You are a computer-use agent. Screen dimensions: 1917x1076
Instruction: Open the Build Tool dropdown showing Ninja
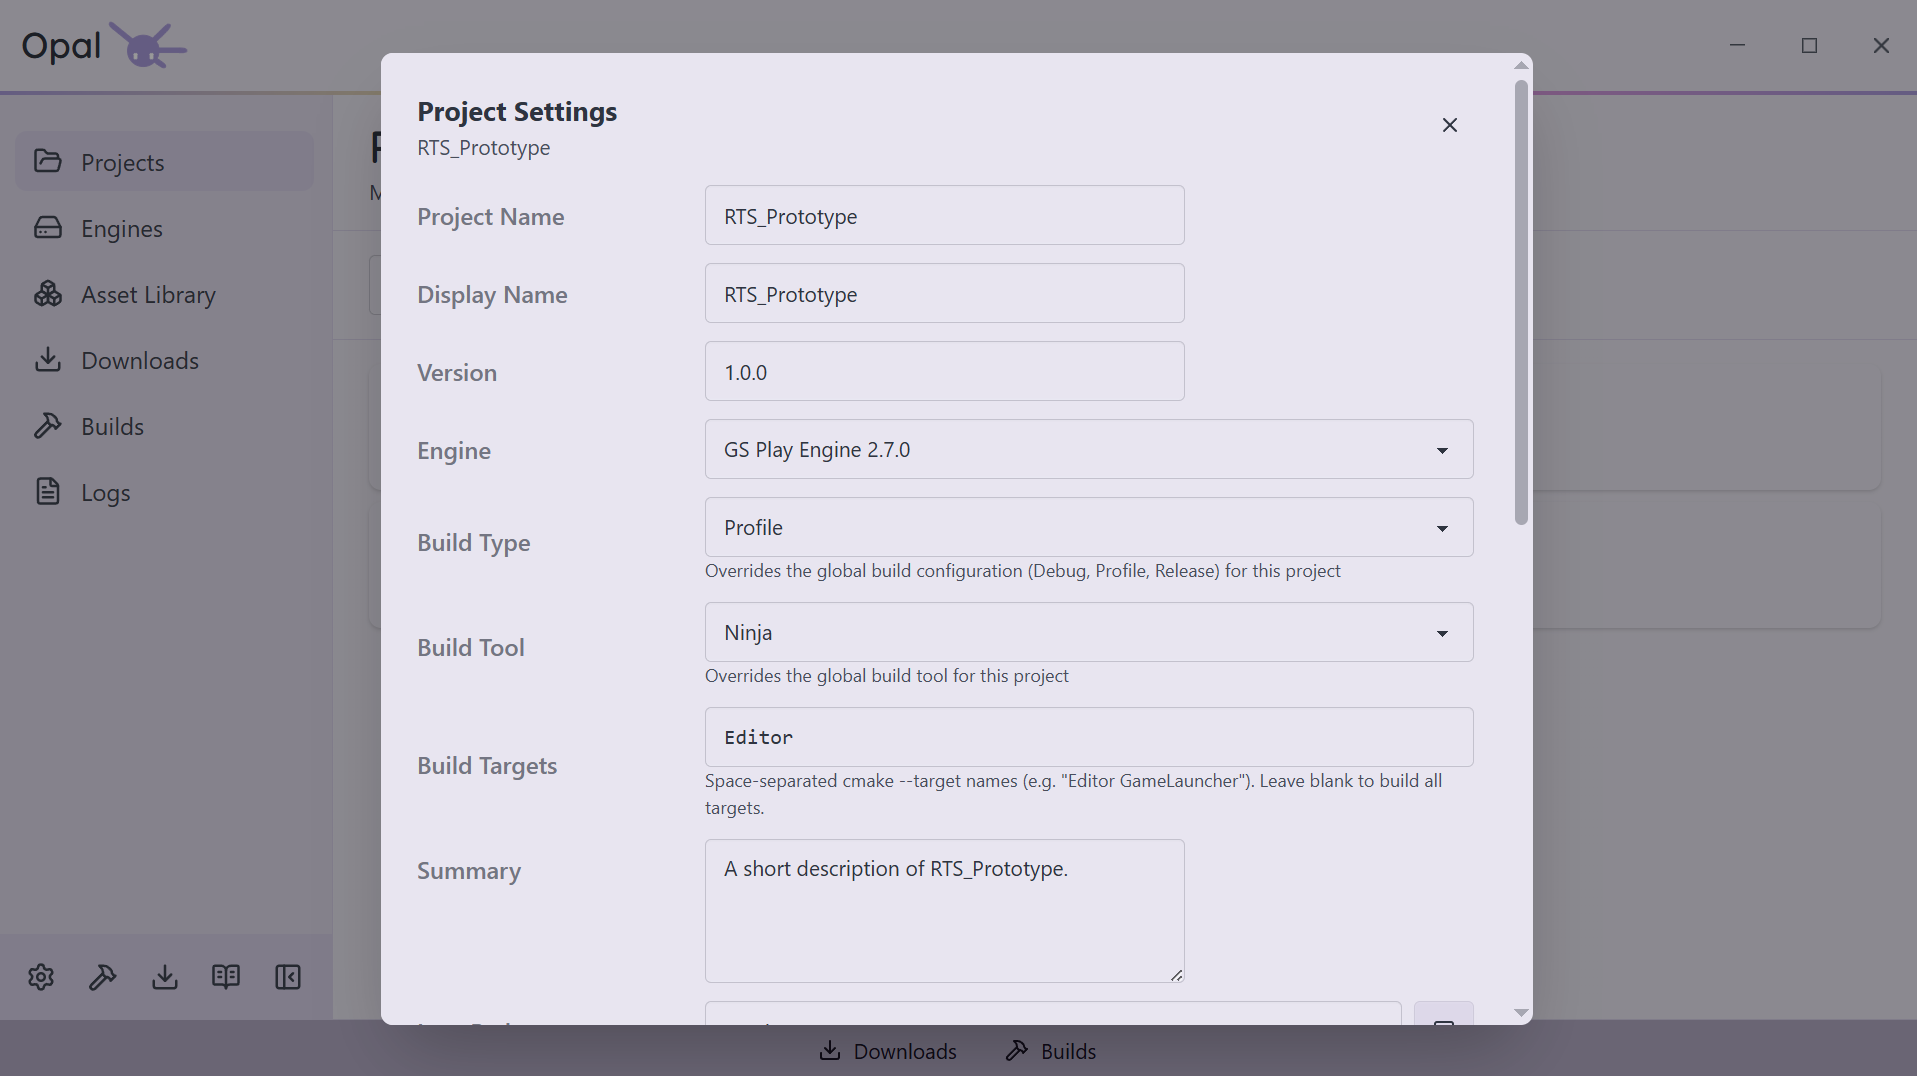1089,632
